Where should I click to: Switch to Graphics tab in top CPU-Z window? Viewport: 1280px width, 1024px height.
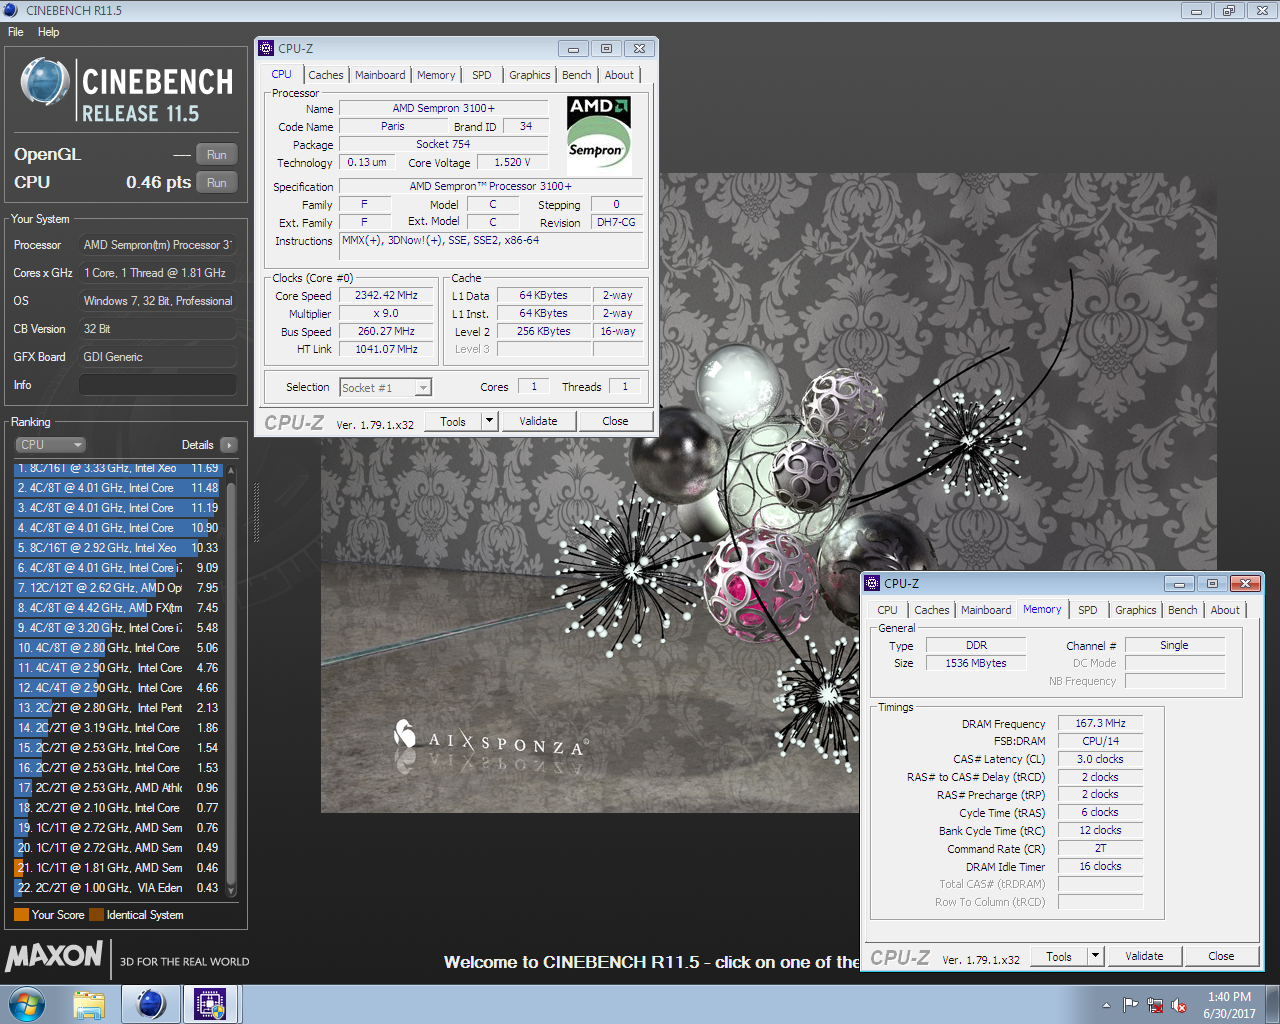click(x=529, y=75)
